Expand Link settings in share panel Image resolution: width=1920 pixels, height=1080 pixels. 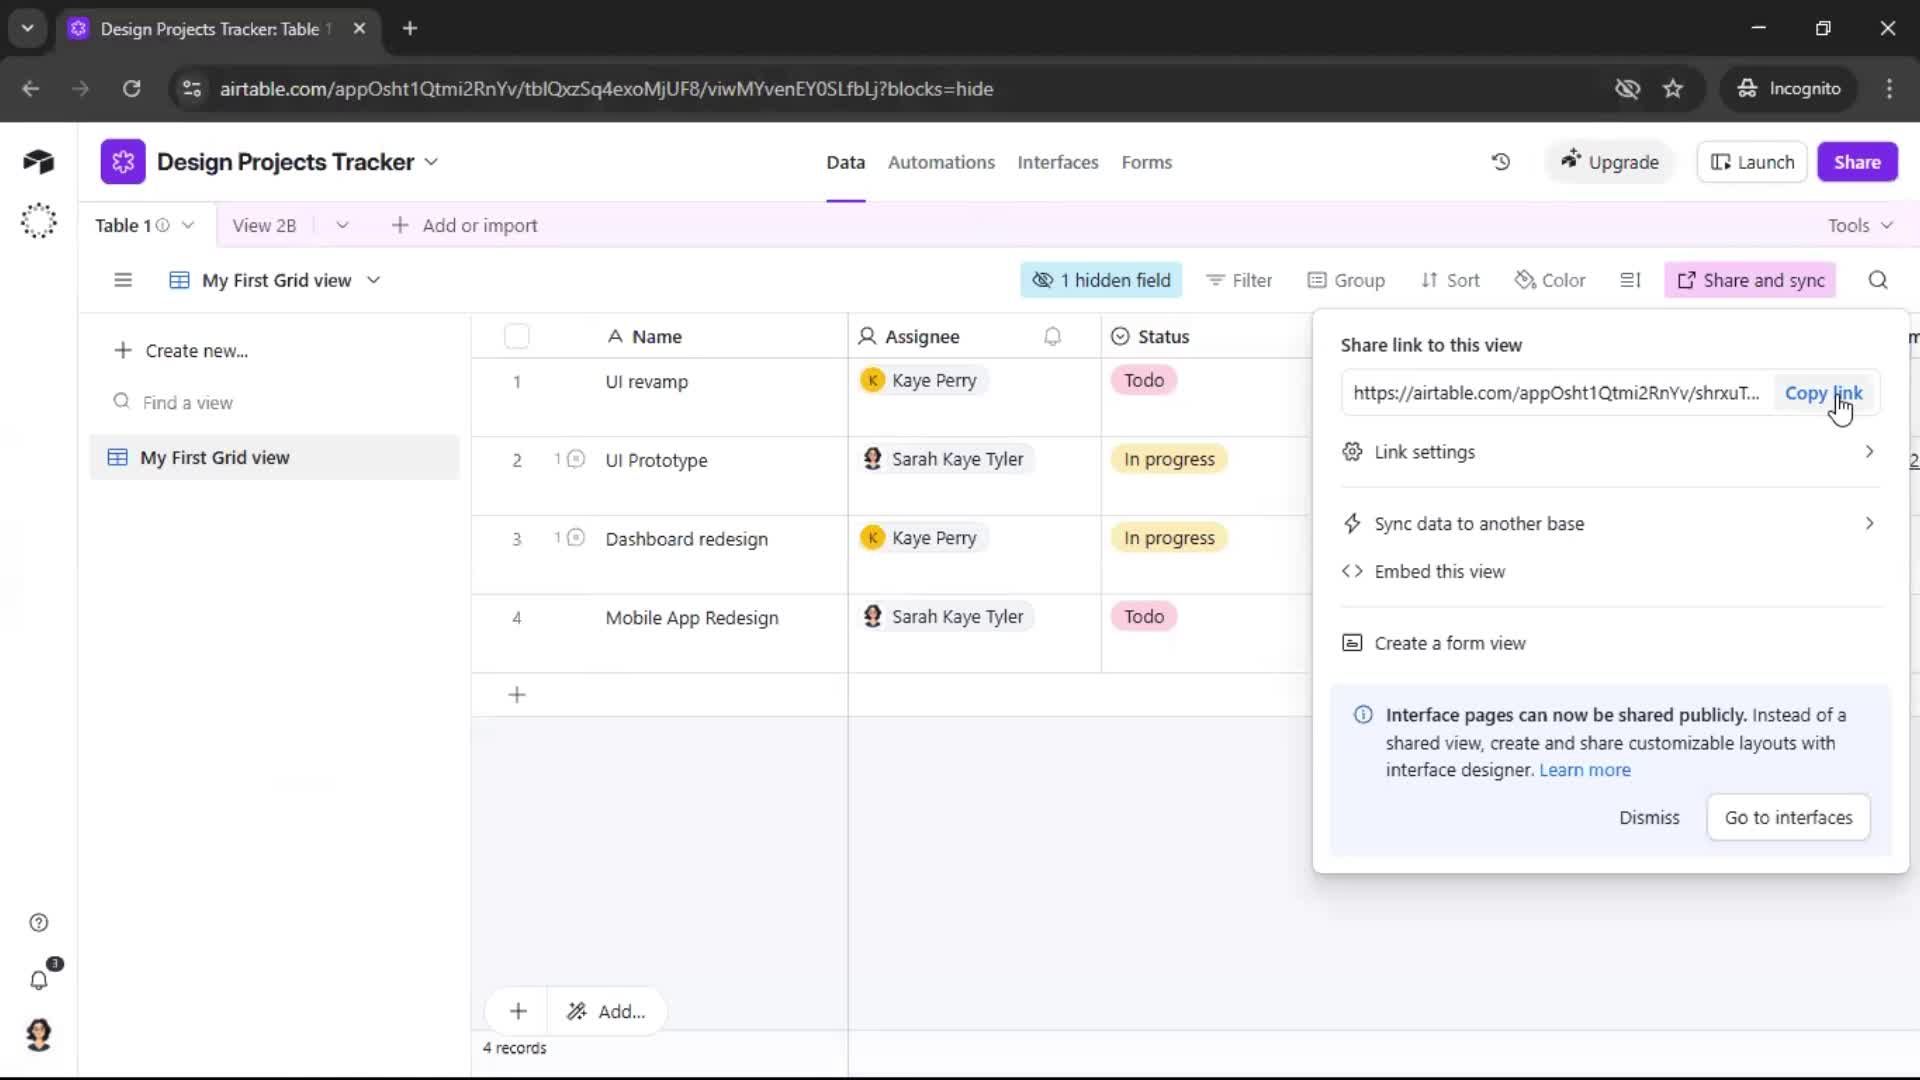1610,452
